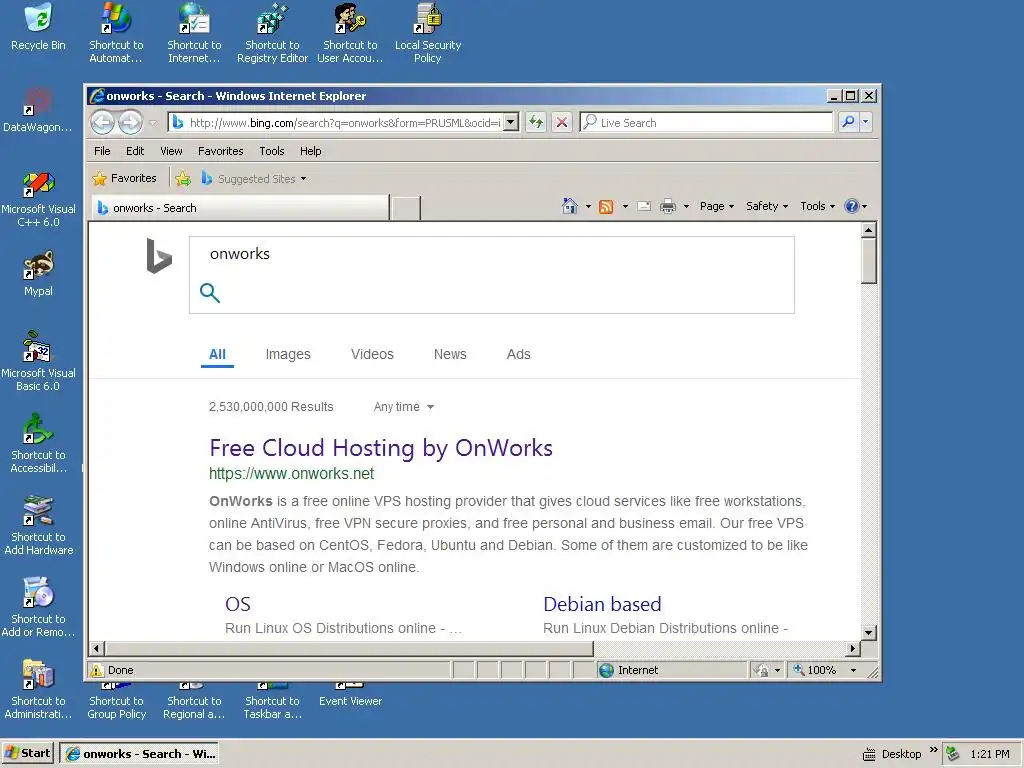Image resolution: width=1024 pixels, height=768 pixels.
Task: Click the Help question mark icon
Action: tap(852, 206)
